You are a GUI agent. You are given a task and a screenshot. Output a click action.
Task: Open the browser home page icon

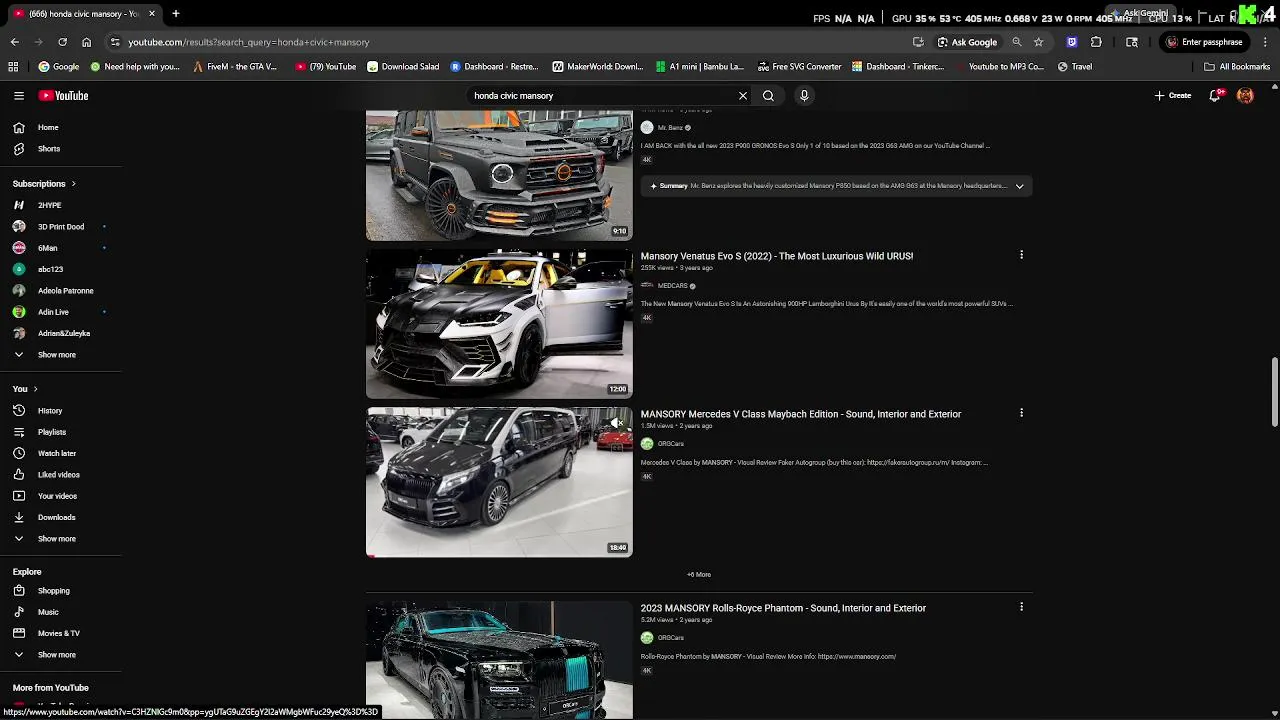tap(86, 42)
